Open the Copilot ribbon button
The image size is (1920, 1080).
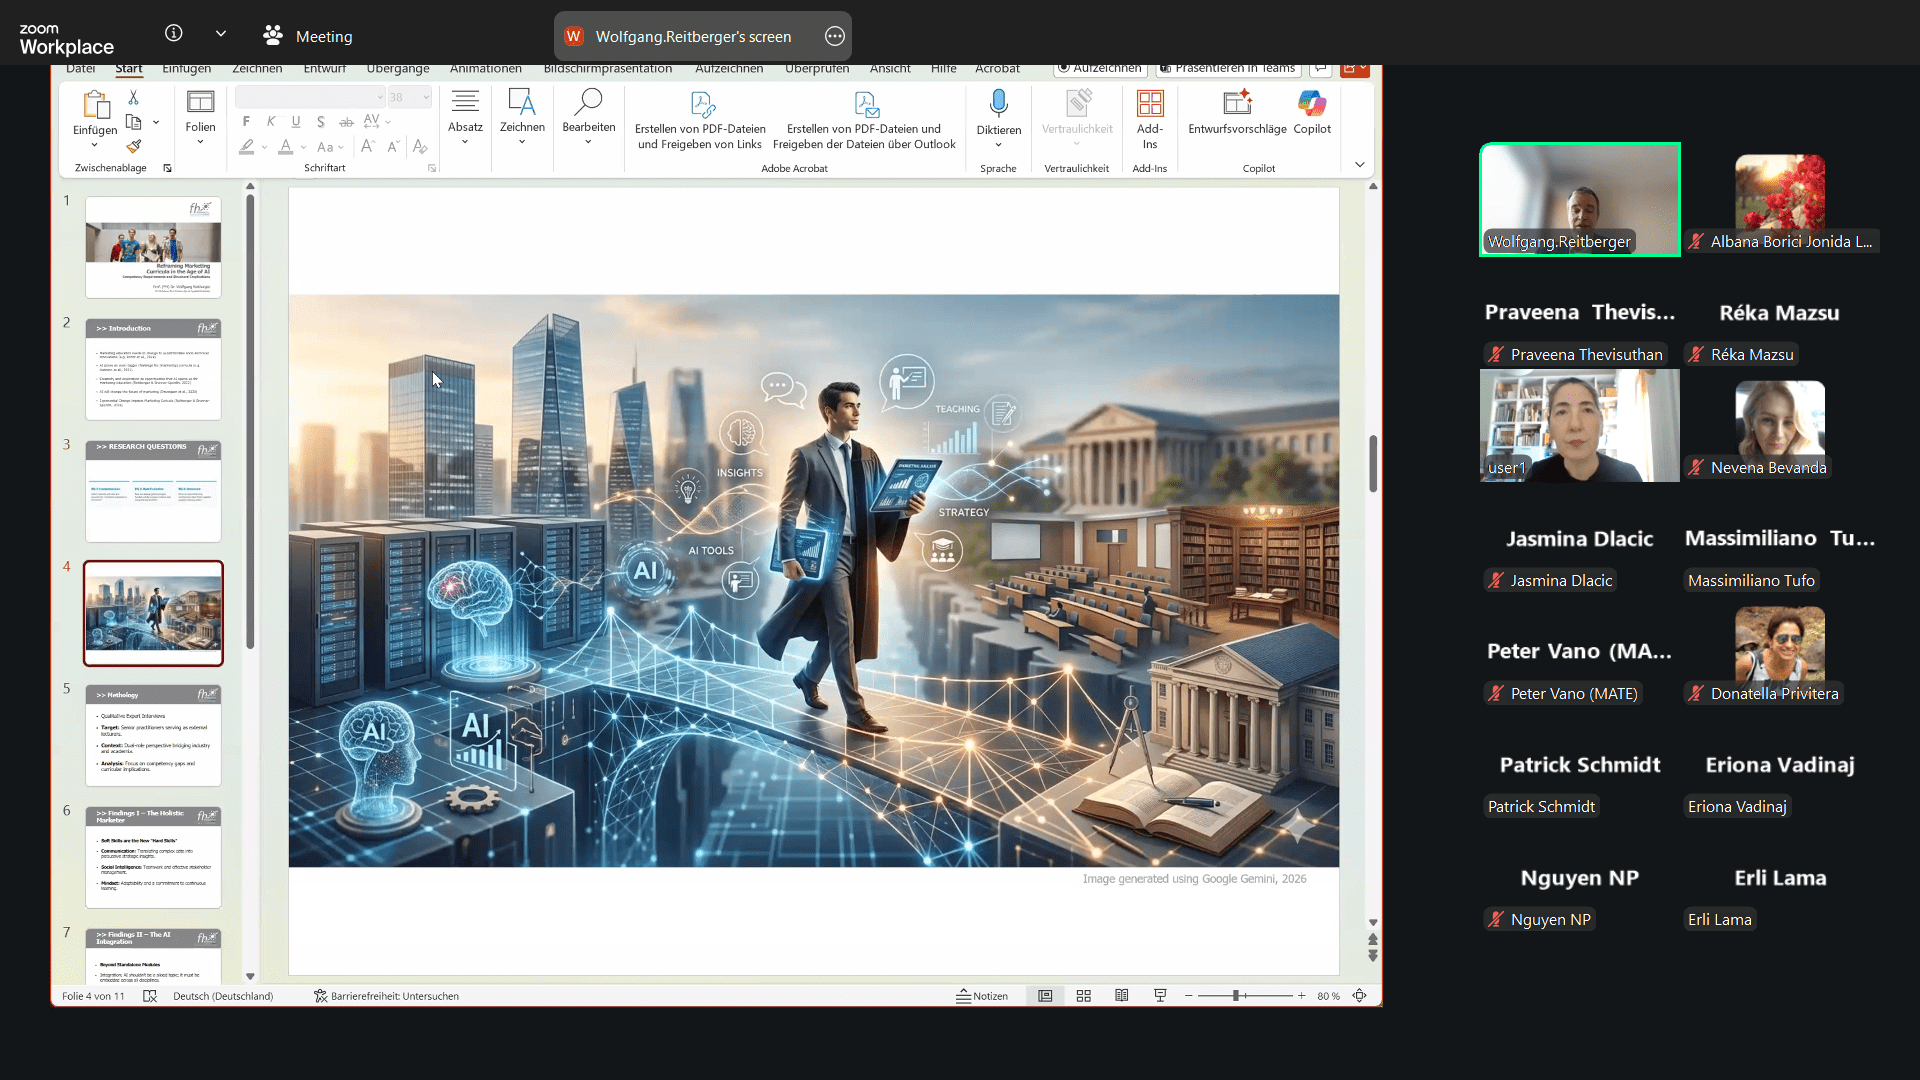pyautogui.click(x=1311, y=104)
